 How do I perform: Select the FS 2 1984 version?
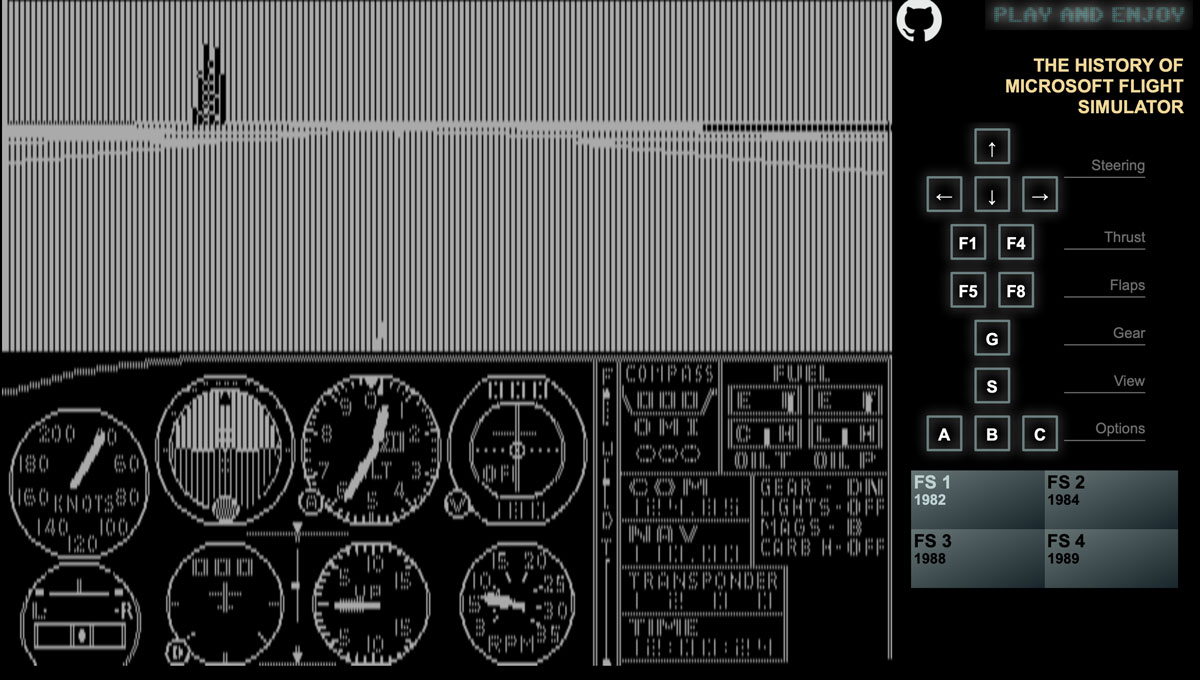[x=1111, y=499]
